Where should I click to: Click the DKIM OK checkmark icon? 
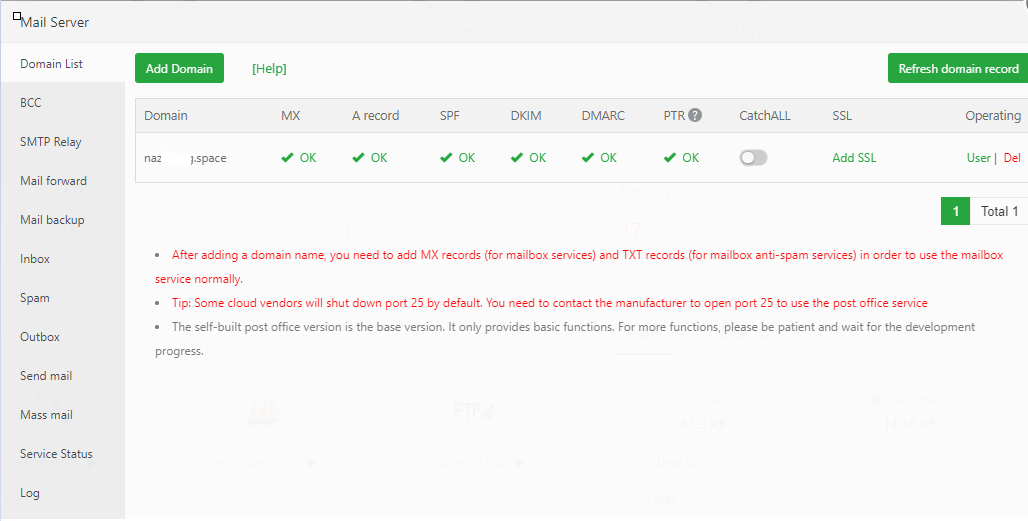tap(517, 158)
